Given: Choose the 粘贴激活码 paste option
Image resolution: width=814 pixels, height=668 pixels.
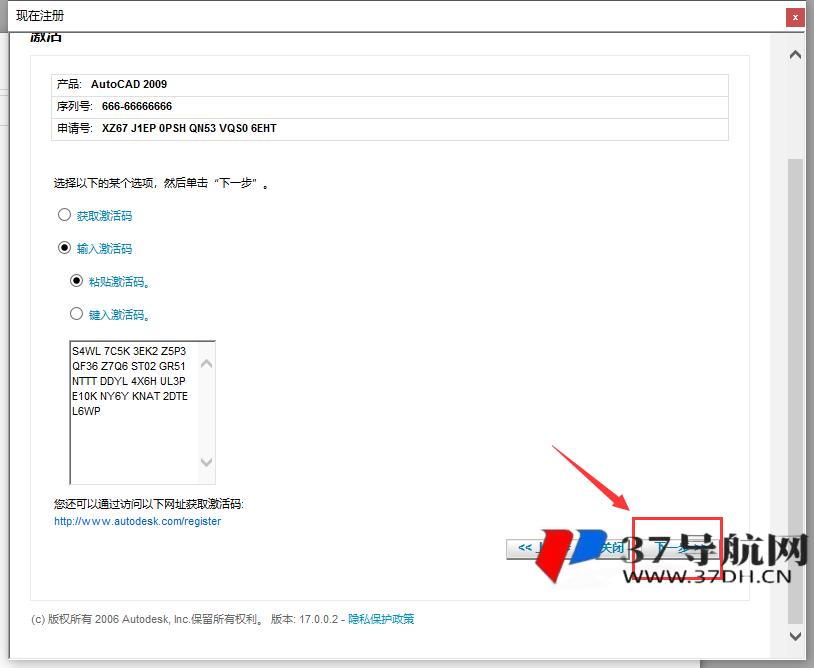Looking at the screenshot, I should coord(77,281).
